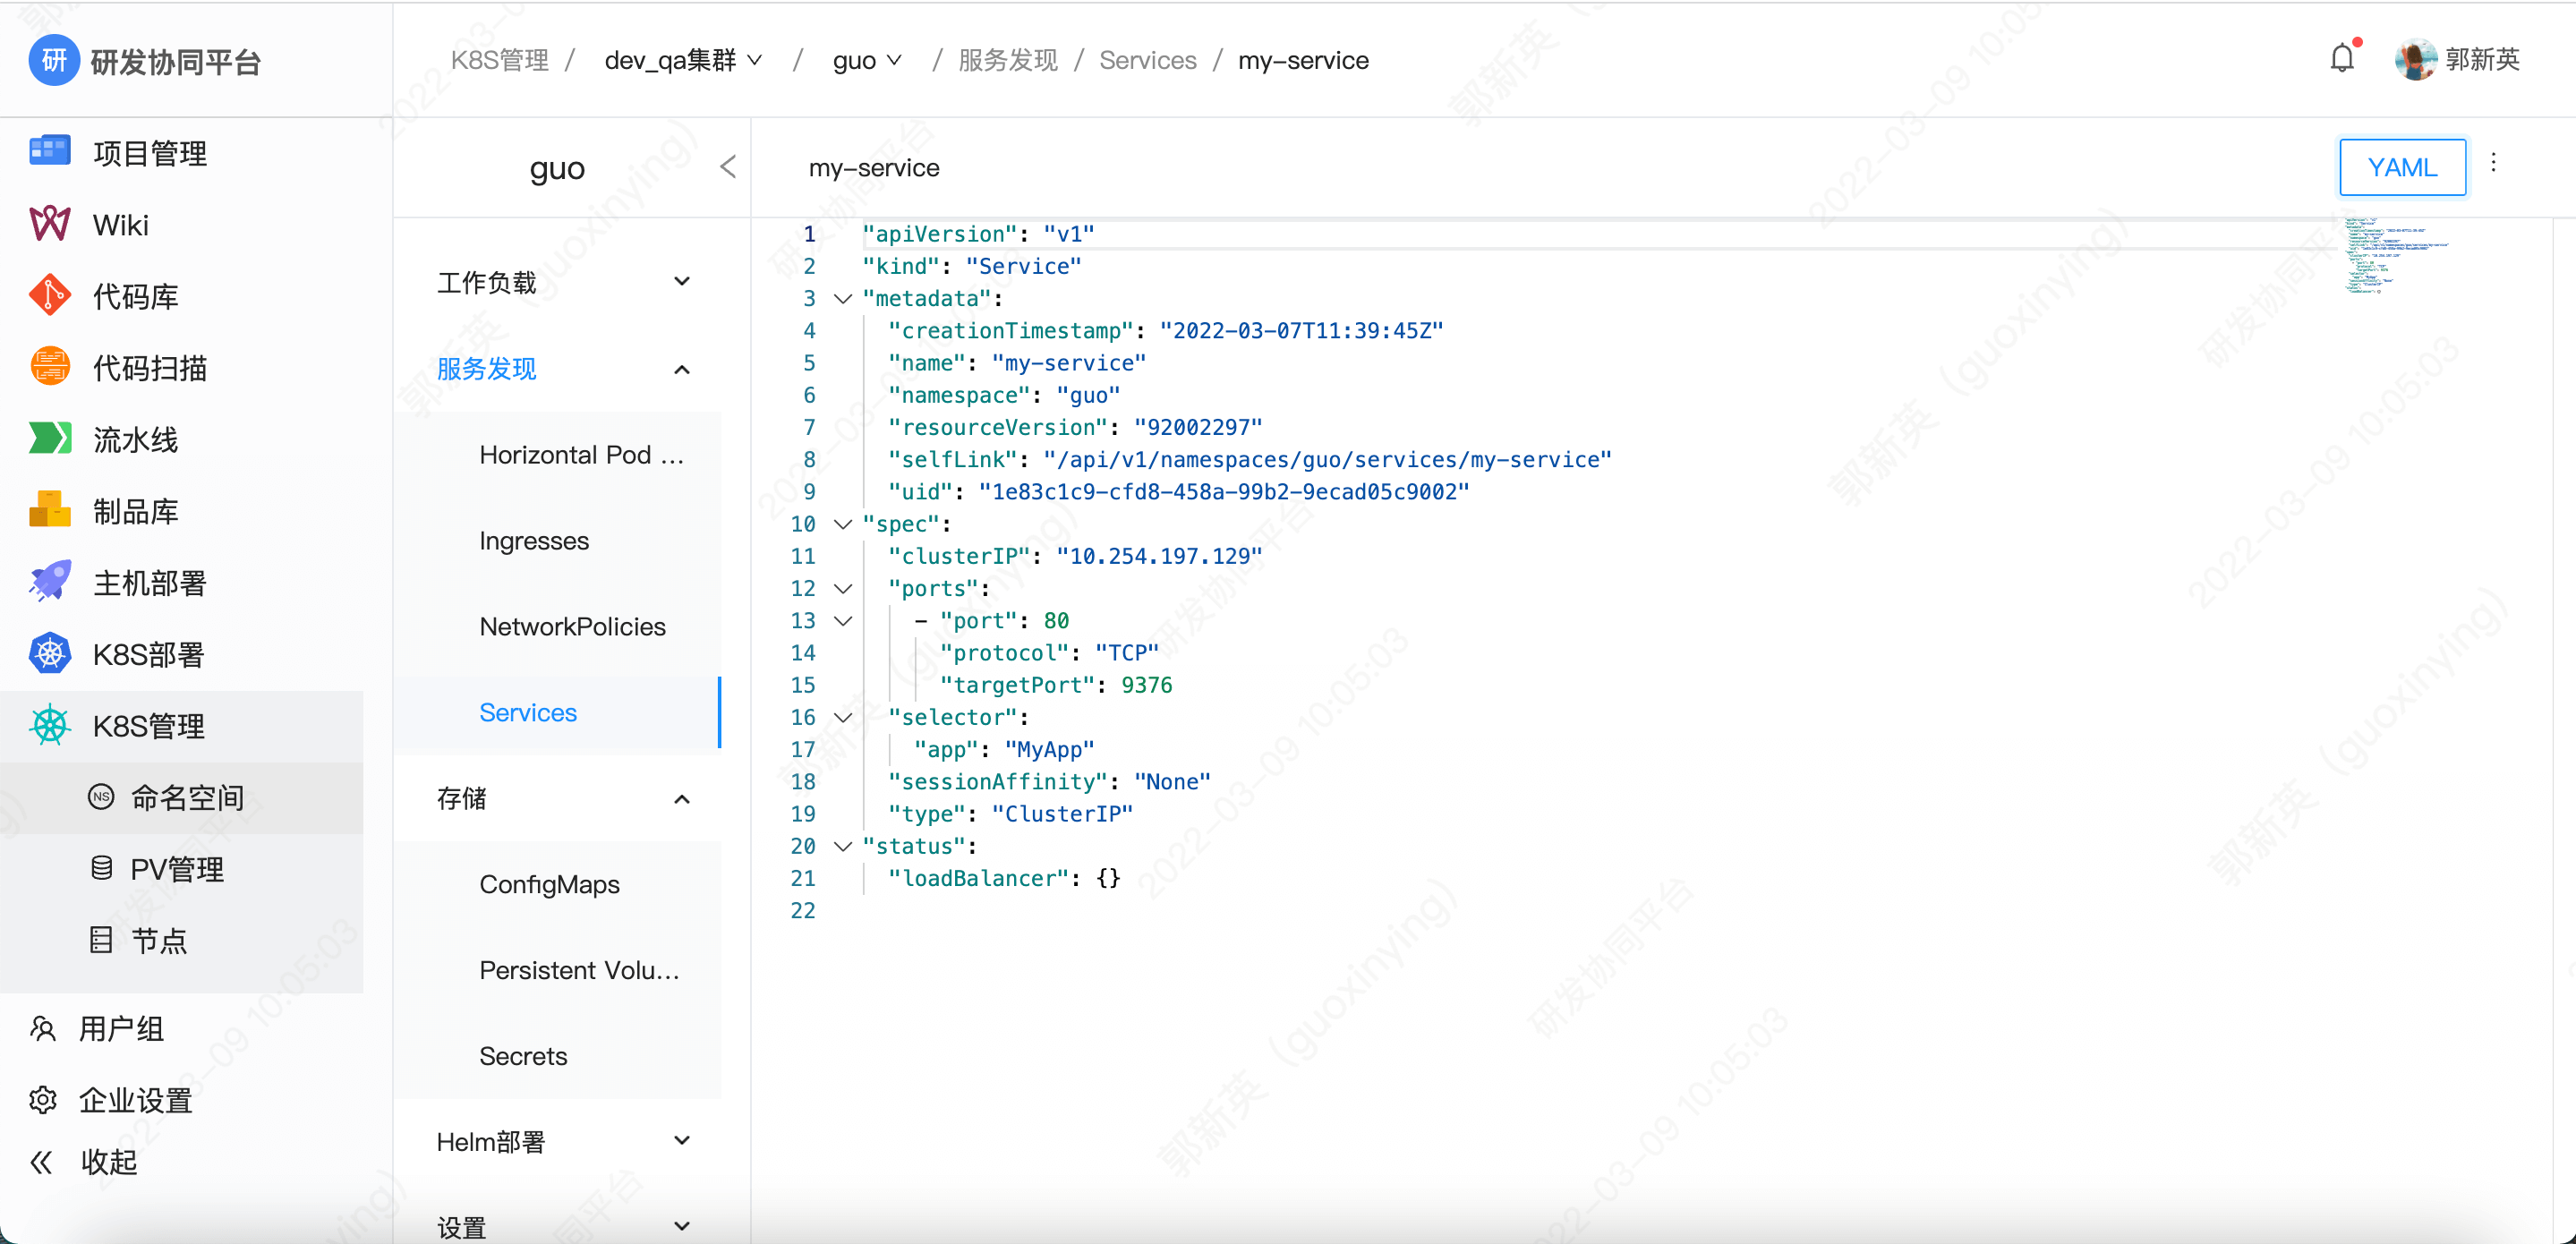Open the ConfigMaps menu item

[549, 884]
